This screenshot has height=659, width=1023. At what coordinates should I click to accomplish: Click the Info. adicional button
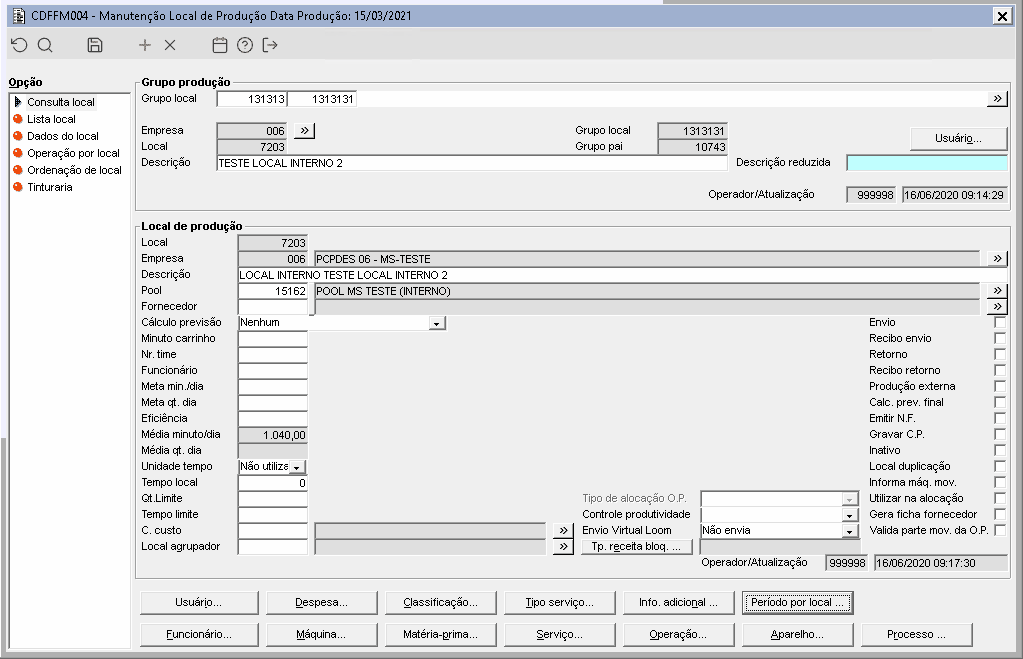[x=679, y=602]
